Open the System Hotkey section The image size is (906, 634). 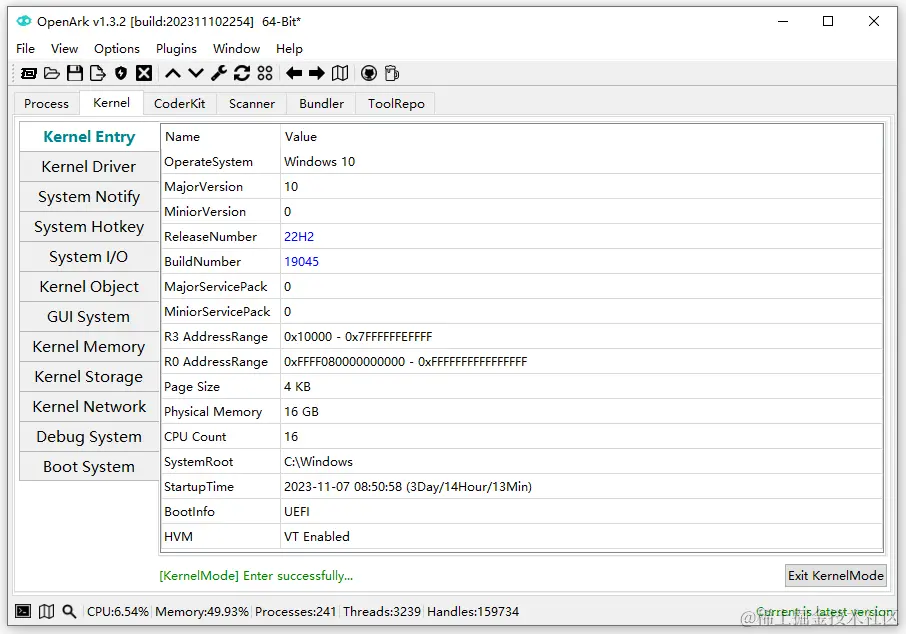click(x=89, y=227)
